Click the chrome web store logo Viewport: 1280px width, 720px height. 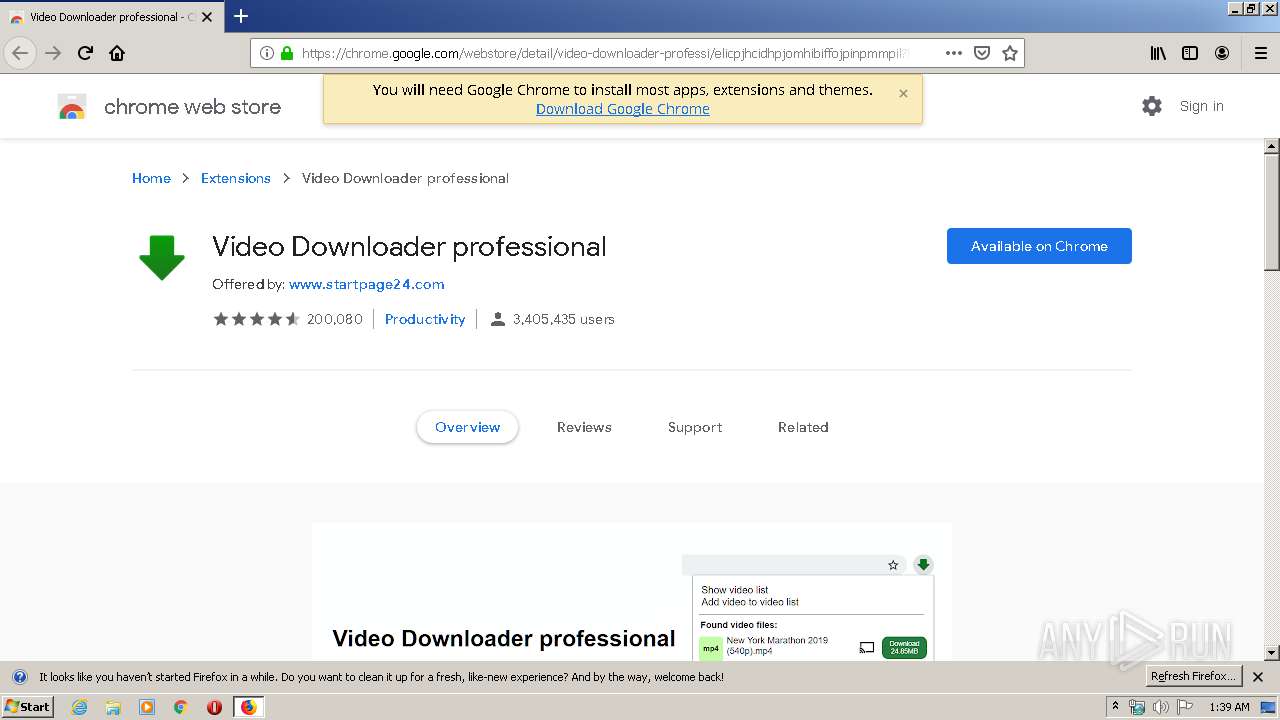(169, 107)
